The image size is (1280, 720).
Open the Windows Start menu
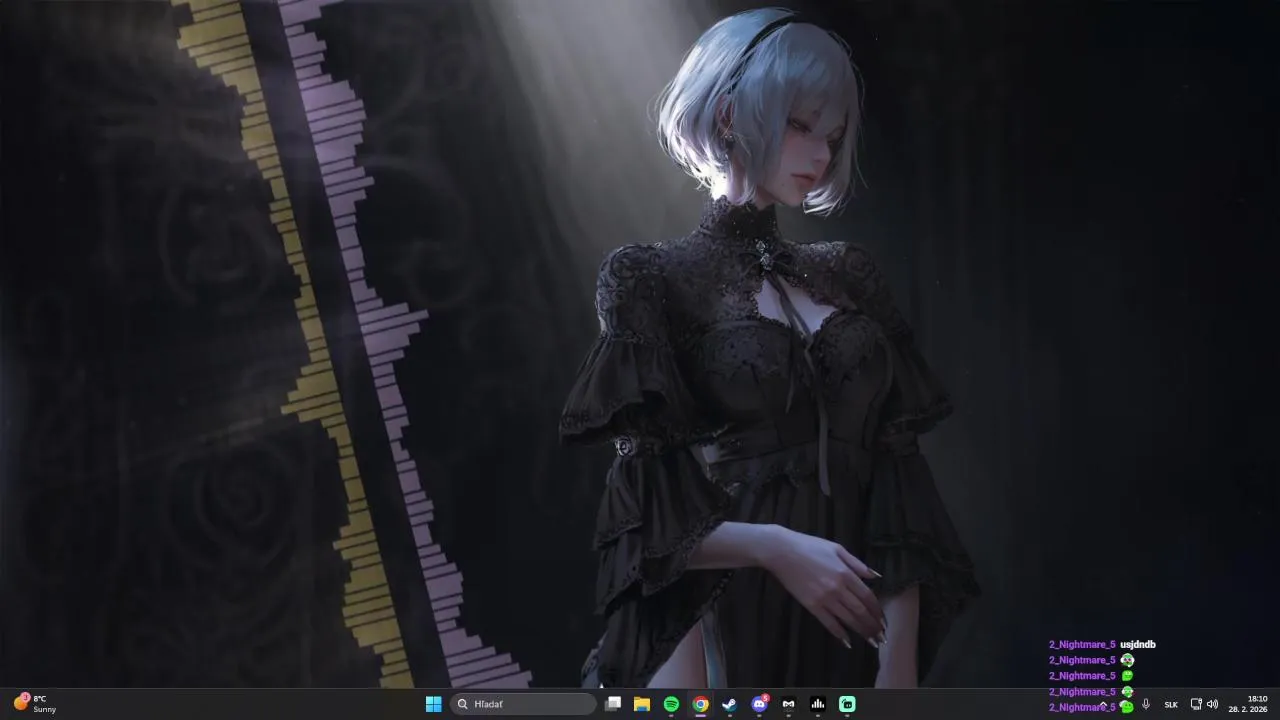coord(433,704)
